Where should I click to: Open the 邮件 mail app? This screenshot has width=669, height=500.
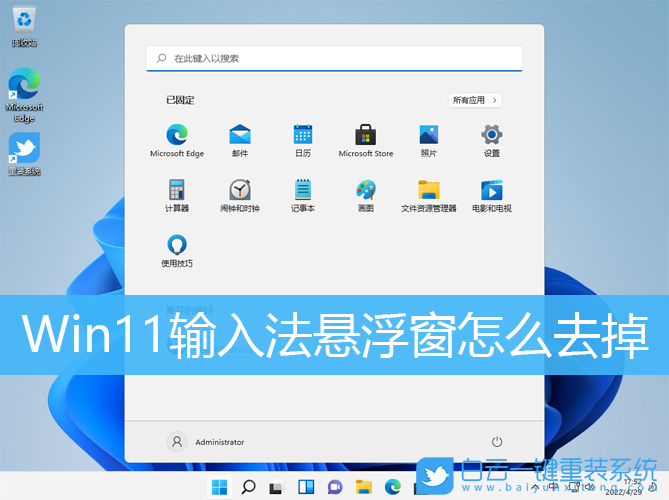click(240, 140)
